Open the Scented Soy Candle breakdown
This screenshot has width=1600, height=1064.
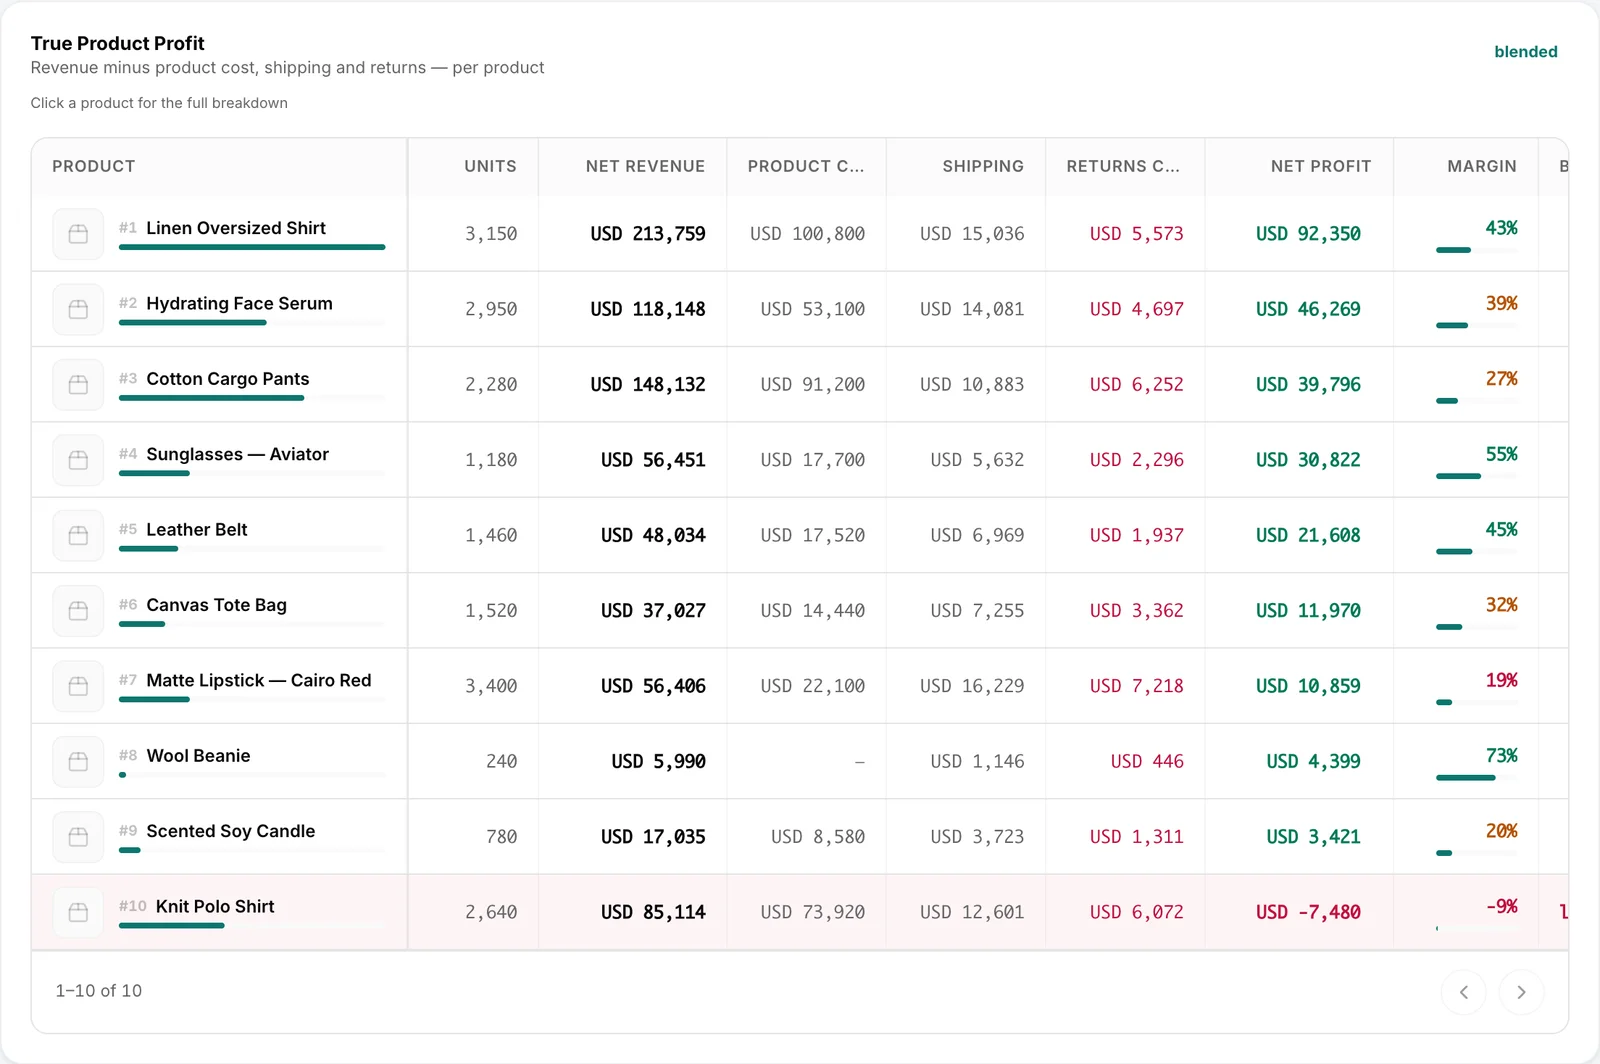231,831
